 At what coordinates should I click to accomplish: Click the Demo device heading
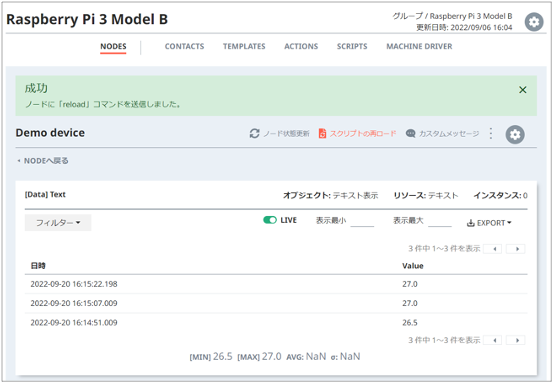pyautogui.click(x=50, y=133)
